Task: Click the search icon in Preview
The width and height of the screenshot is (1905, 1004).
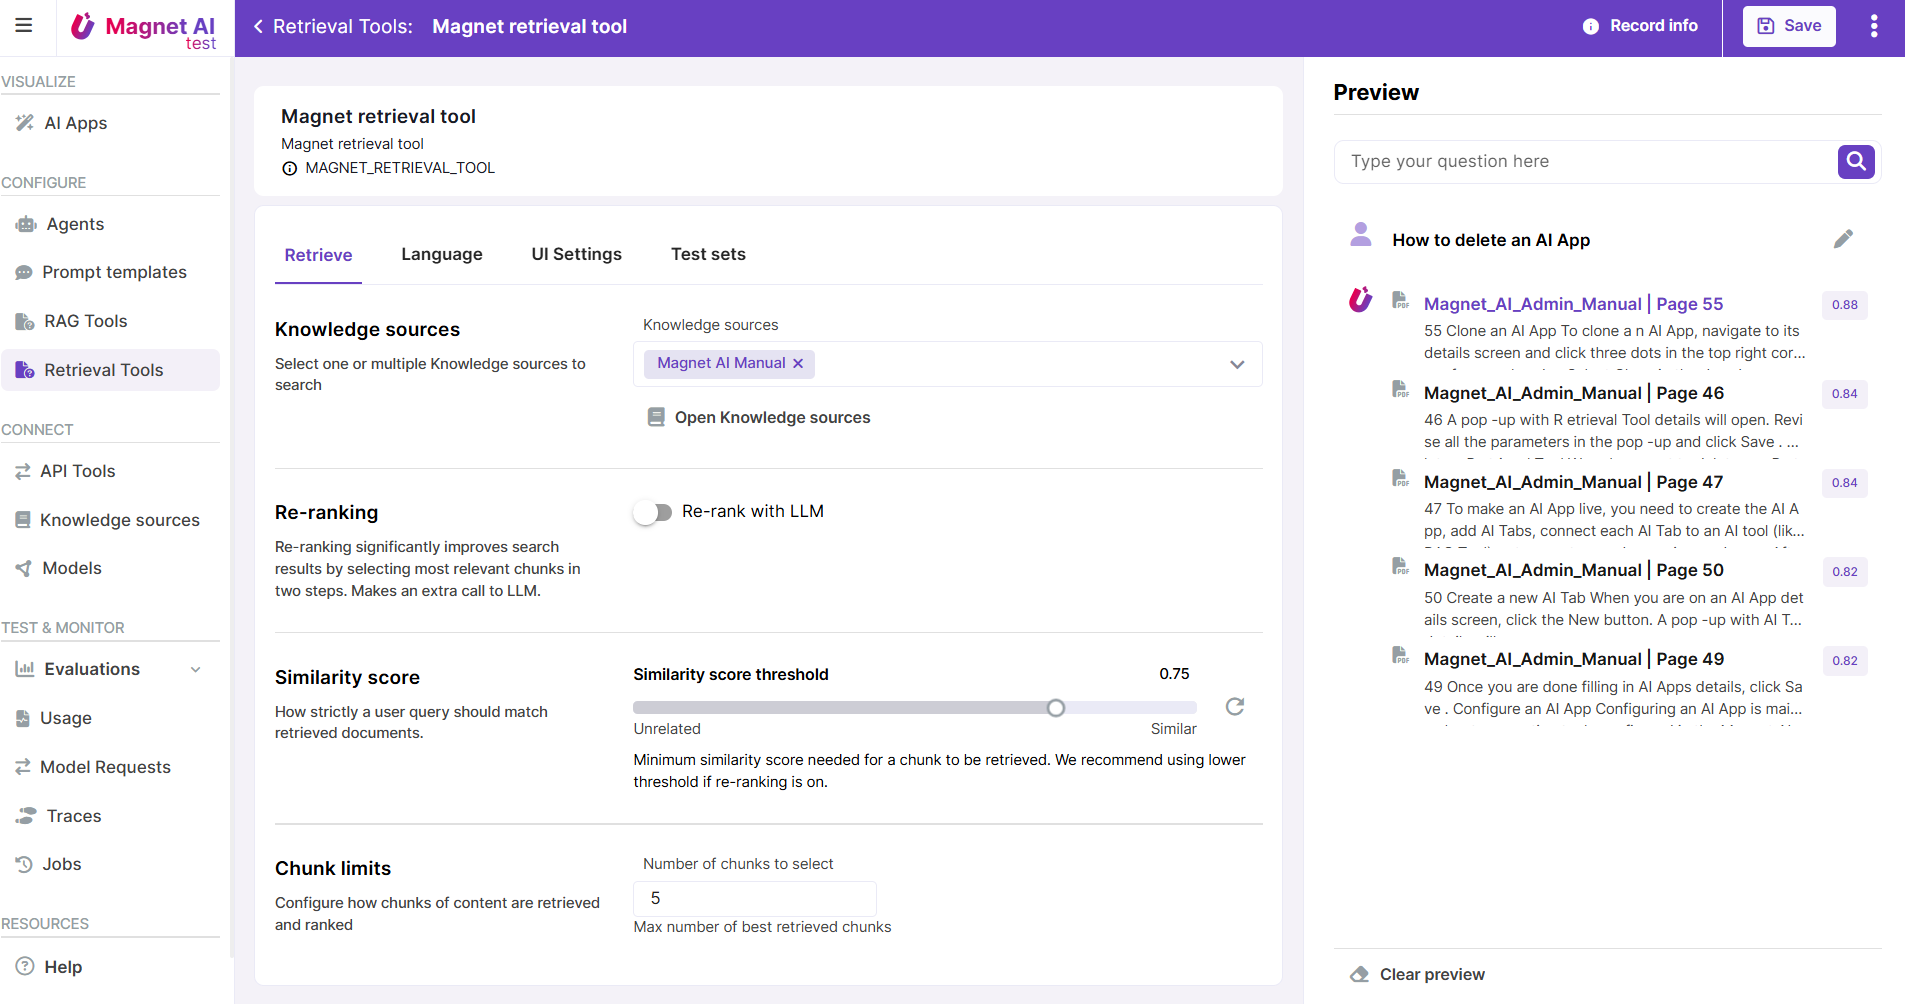Action: tap(1855, 161)
